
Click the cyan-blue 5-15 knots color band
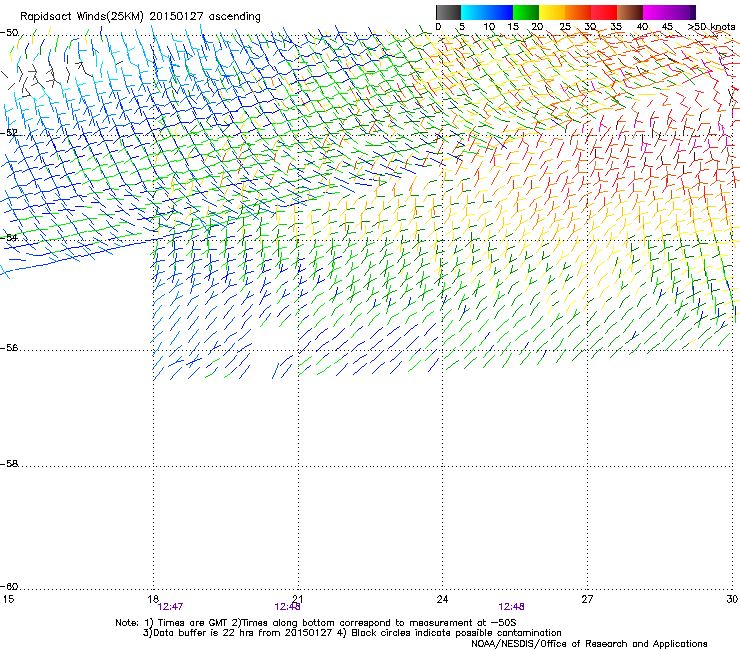487,12
